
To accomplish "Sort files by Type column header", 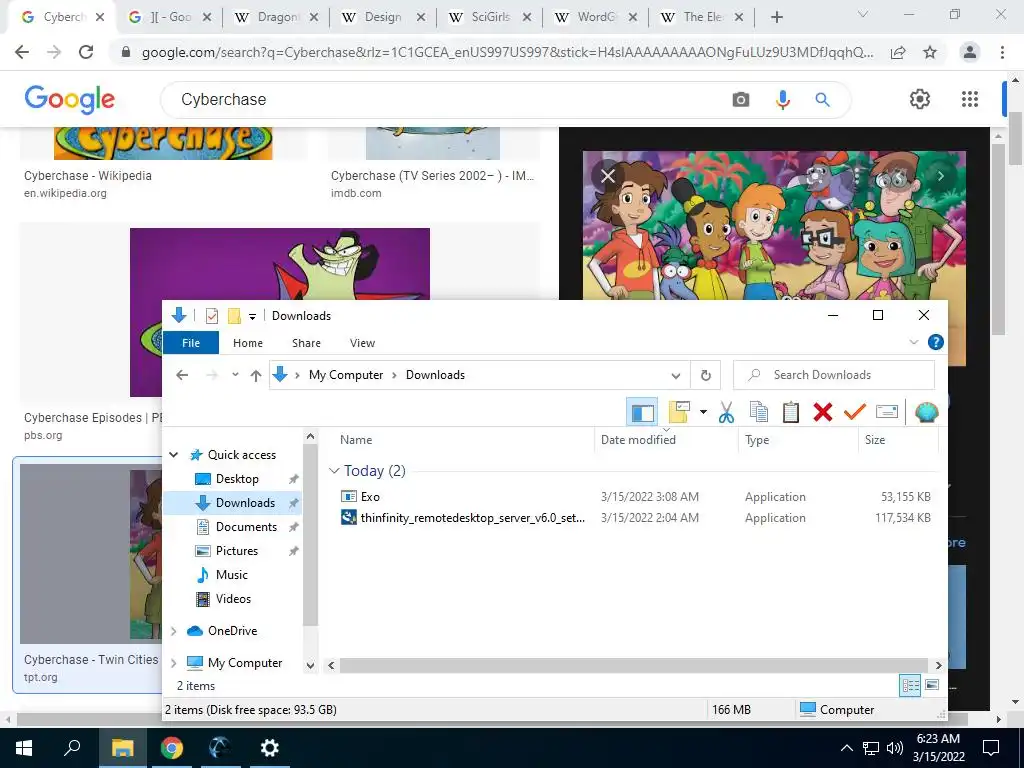I will pyautogui.click(x=757, y=440).
